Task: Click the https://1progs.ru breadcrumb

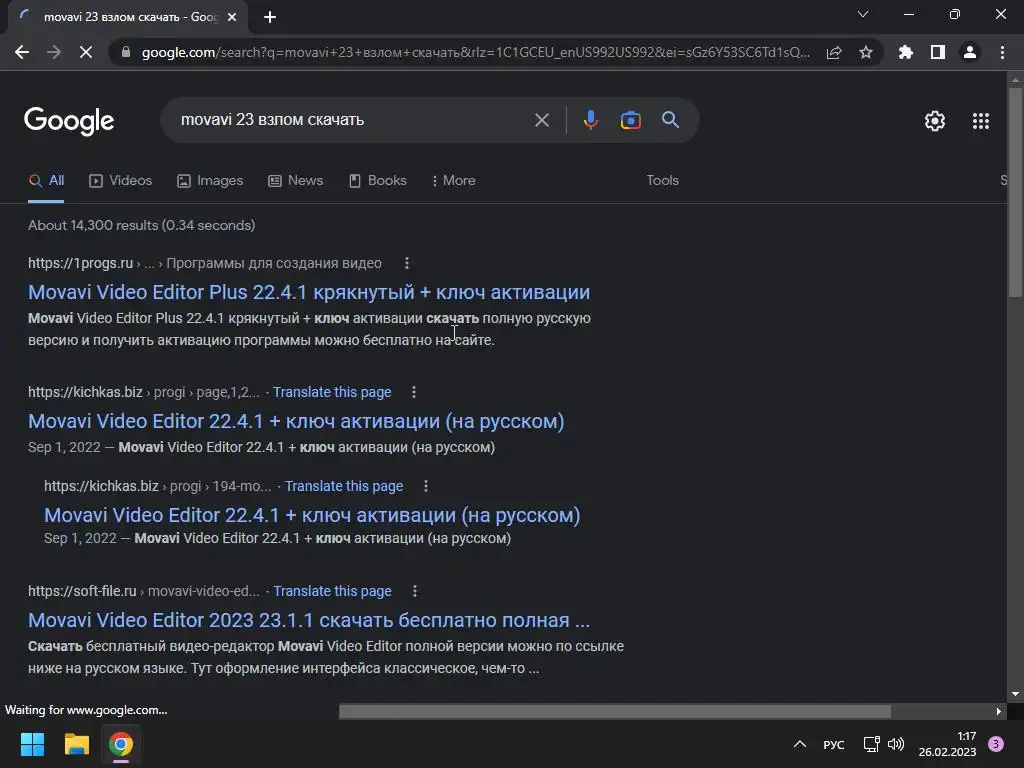Action: tap(80, 263)
